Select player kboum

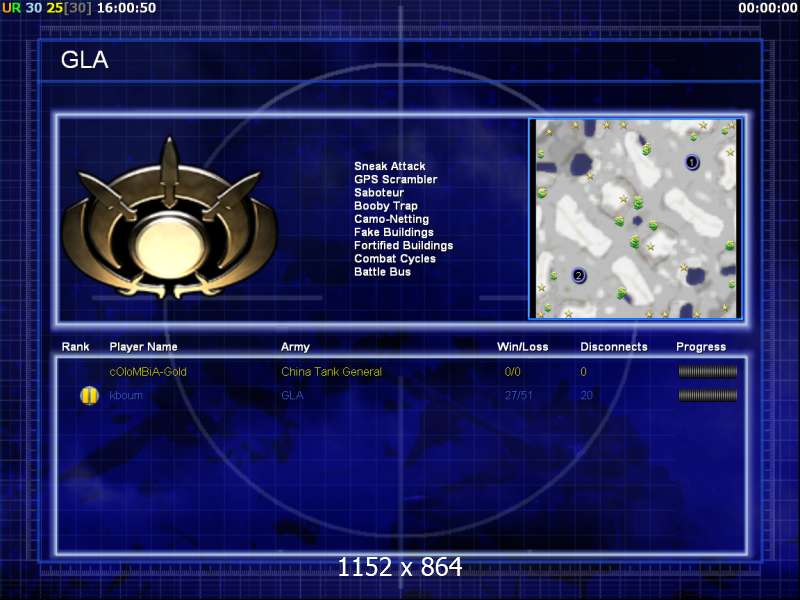pos(126,395)
